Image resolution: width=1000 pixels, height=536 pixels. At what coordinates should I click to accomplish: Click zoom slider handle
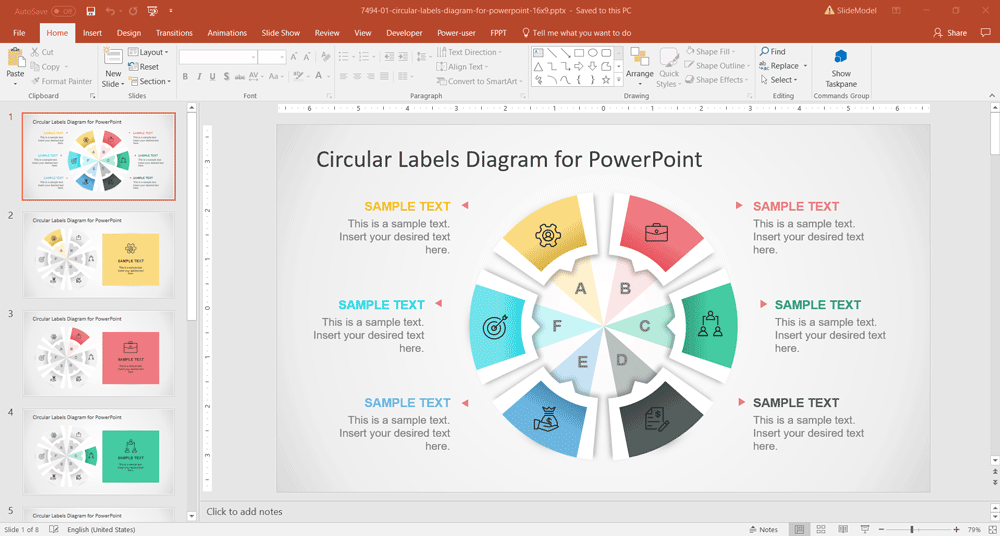tap(912, 530)
